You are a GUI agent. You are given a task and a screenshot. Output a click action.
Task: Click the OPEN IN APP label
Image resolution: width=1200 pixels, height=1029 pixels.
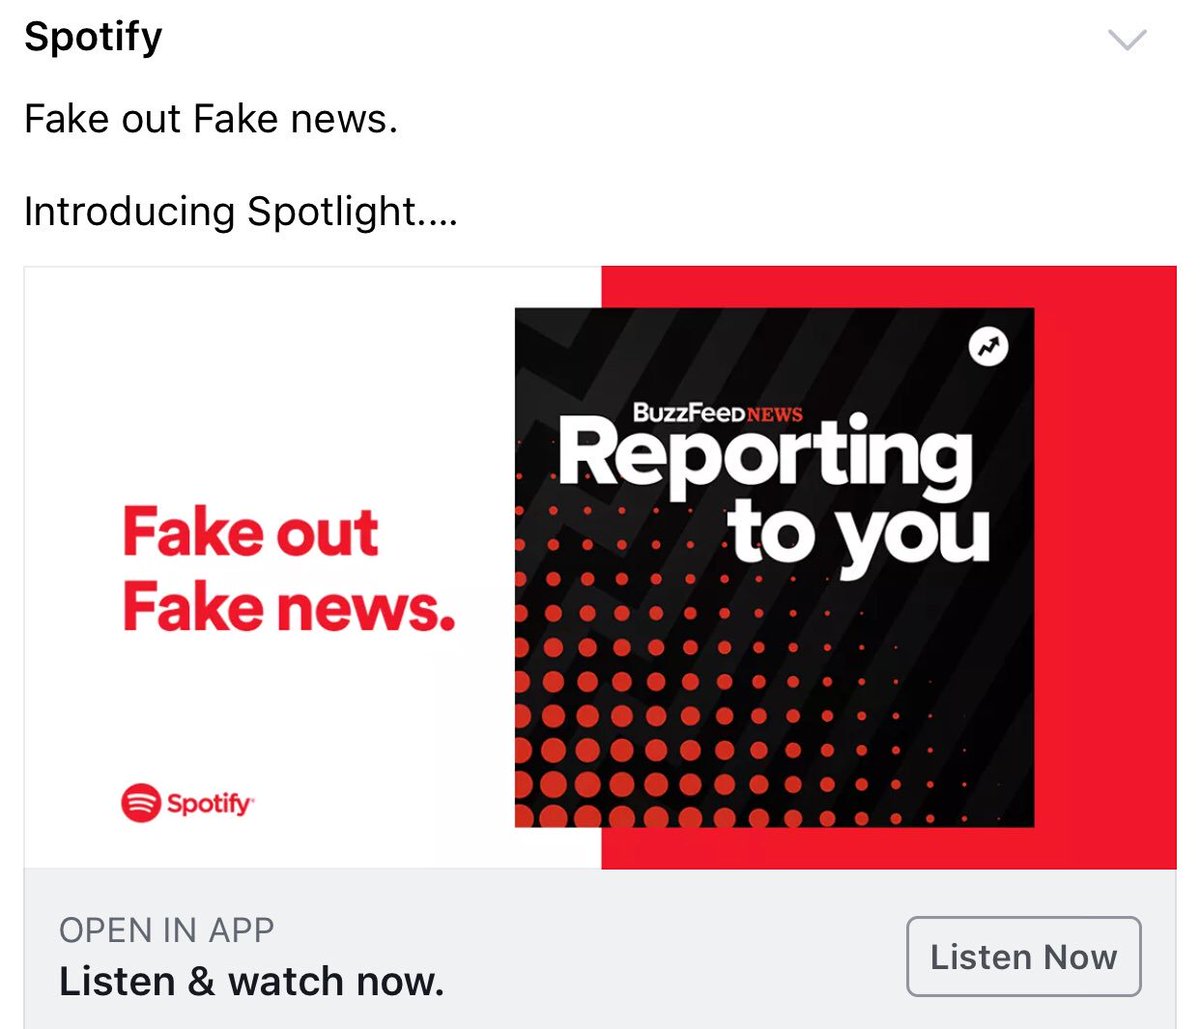tap(166, 930)
